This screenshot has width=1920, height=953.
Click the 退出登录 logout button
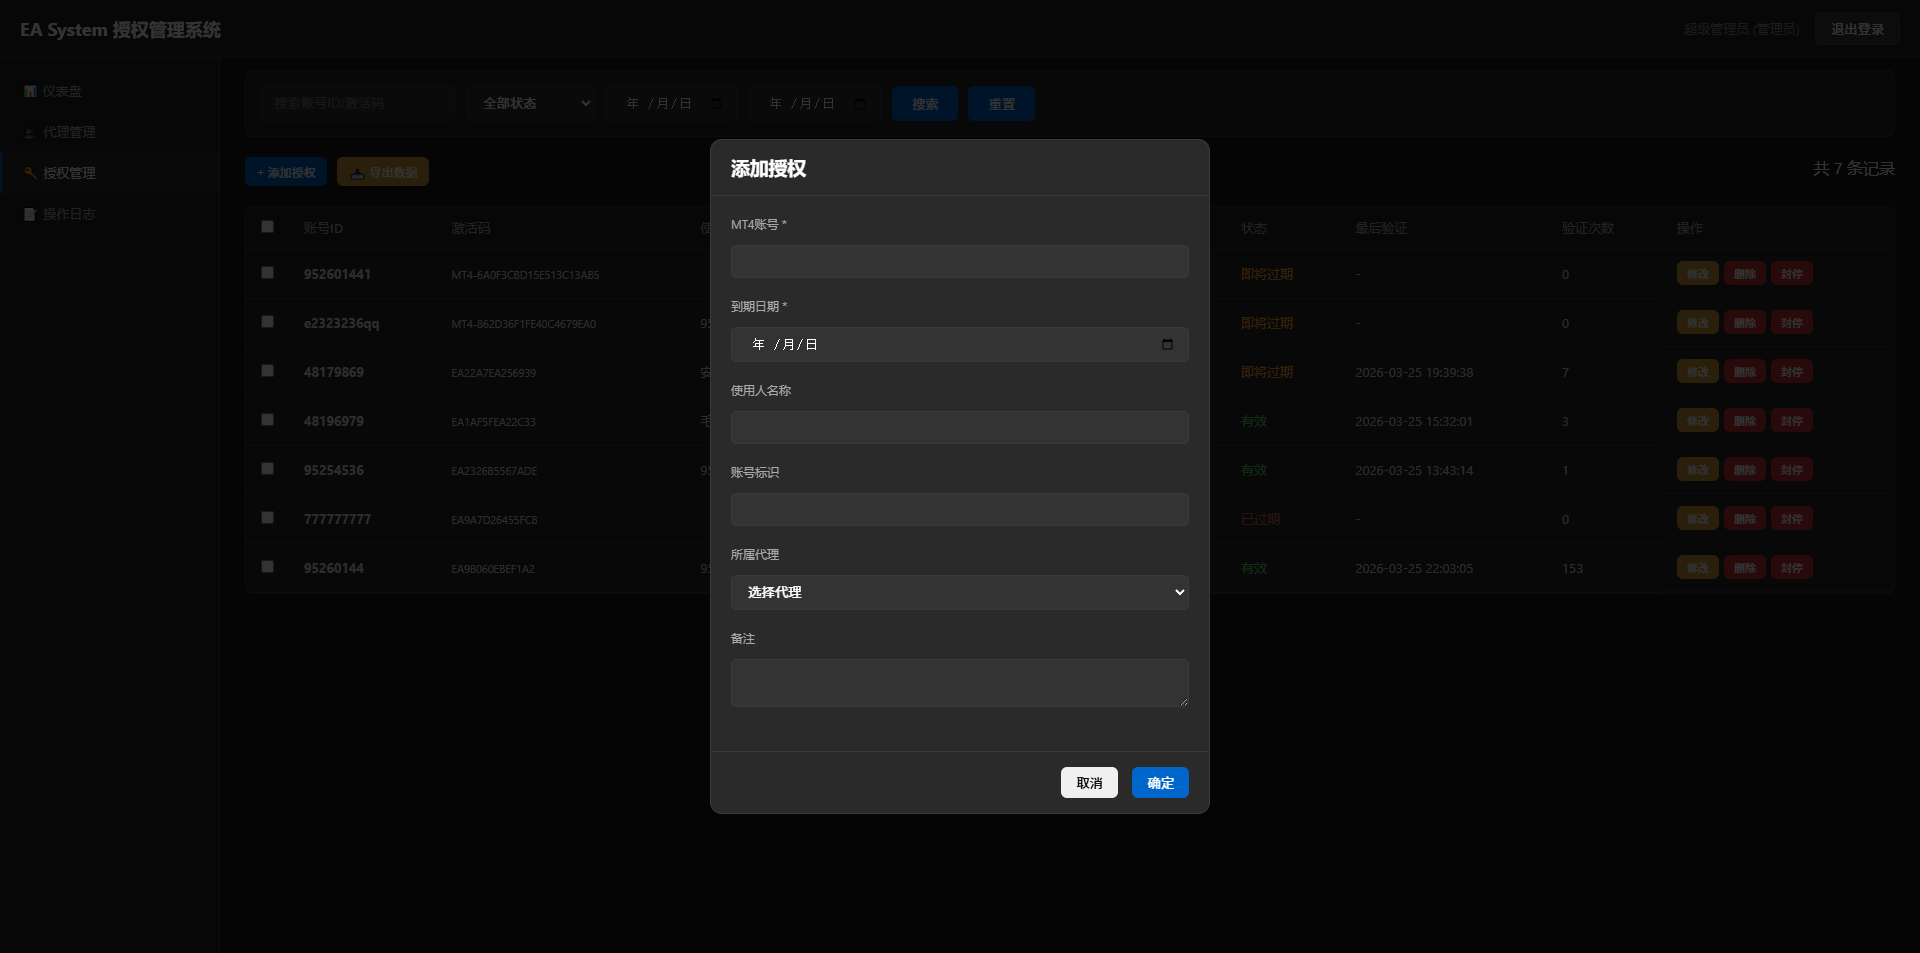[1857, 30]
